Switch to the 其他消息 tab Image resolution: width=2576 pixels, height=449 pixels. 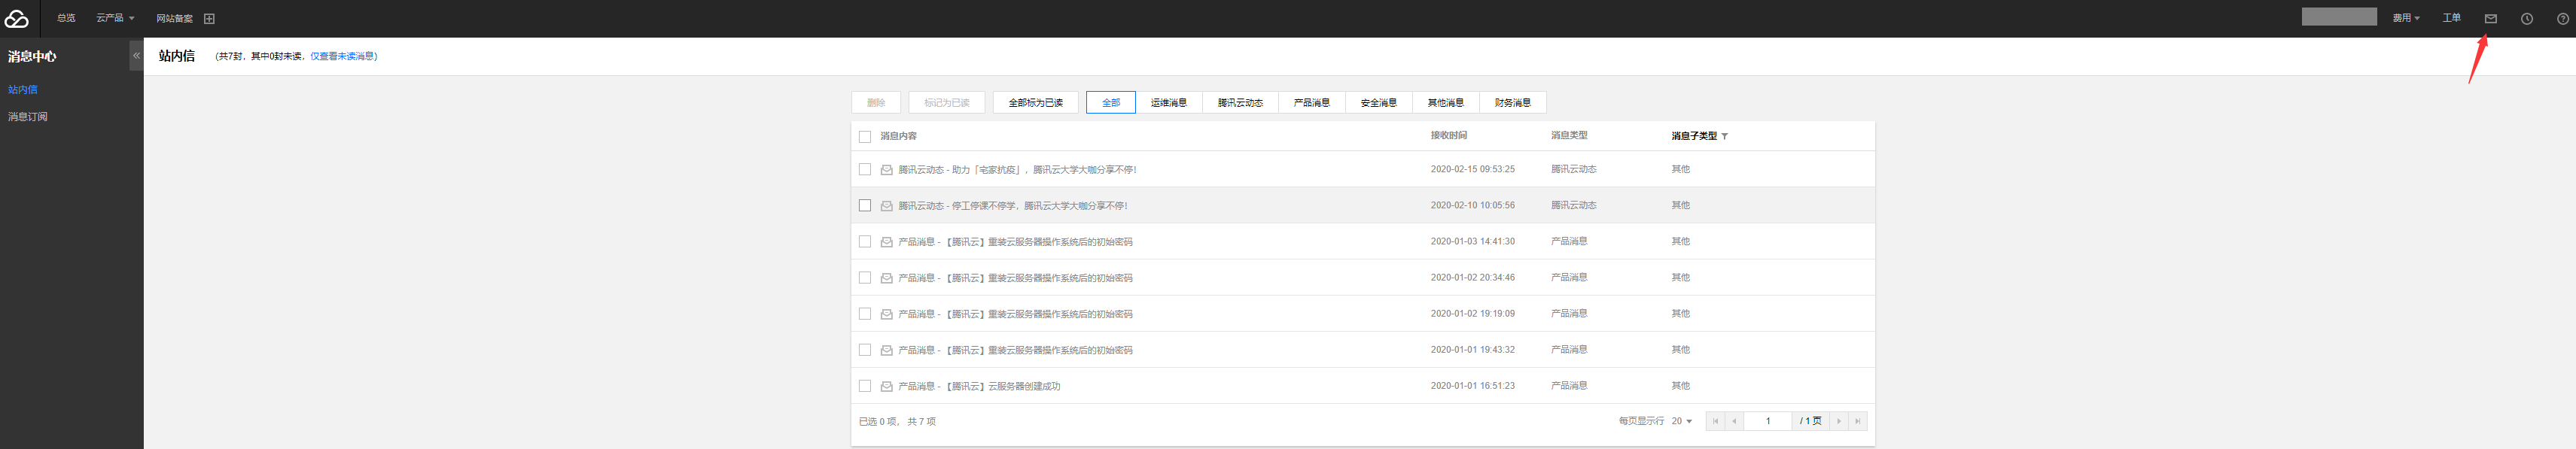[x=1446, y=103]
